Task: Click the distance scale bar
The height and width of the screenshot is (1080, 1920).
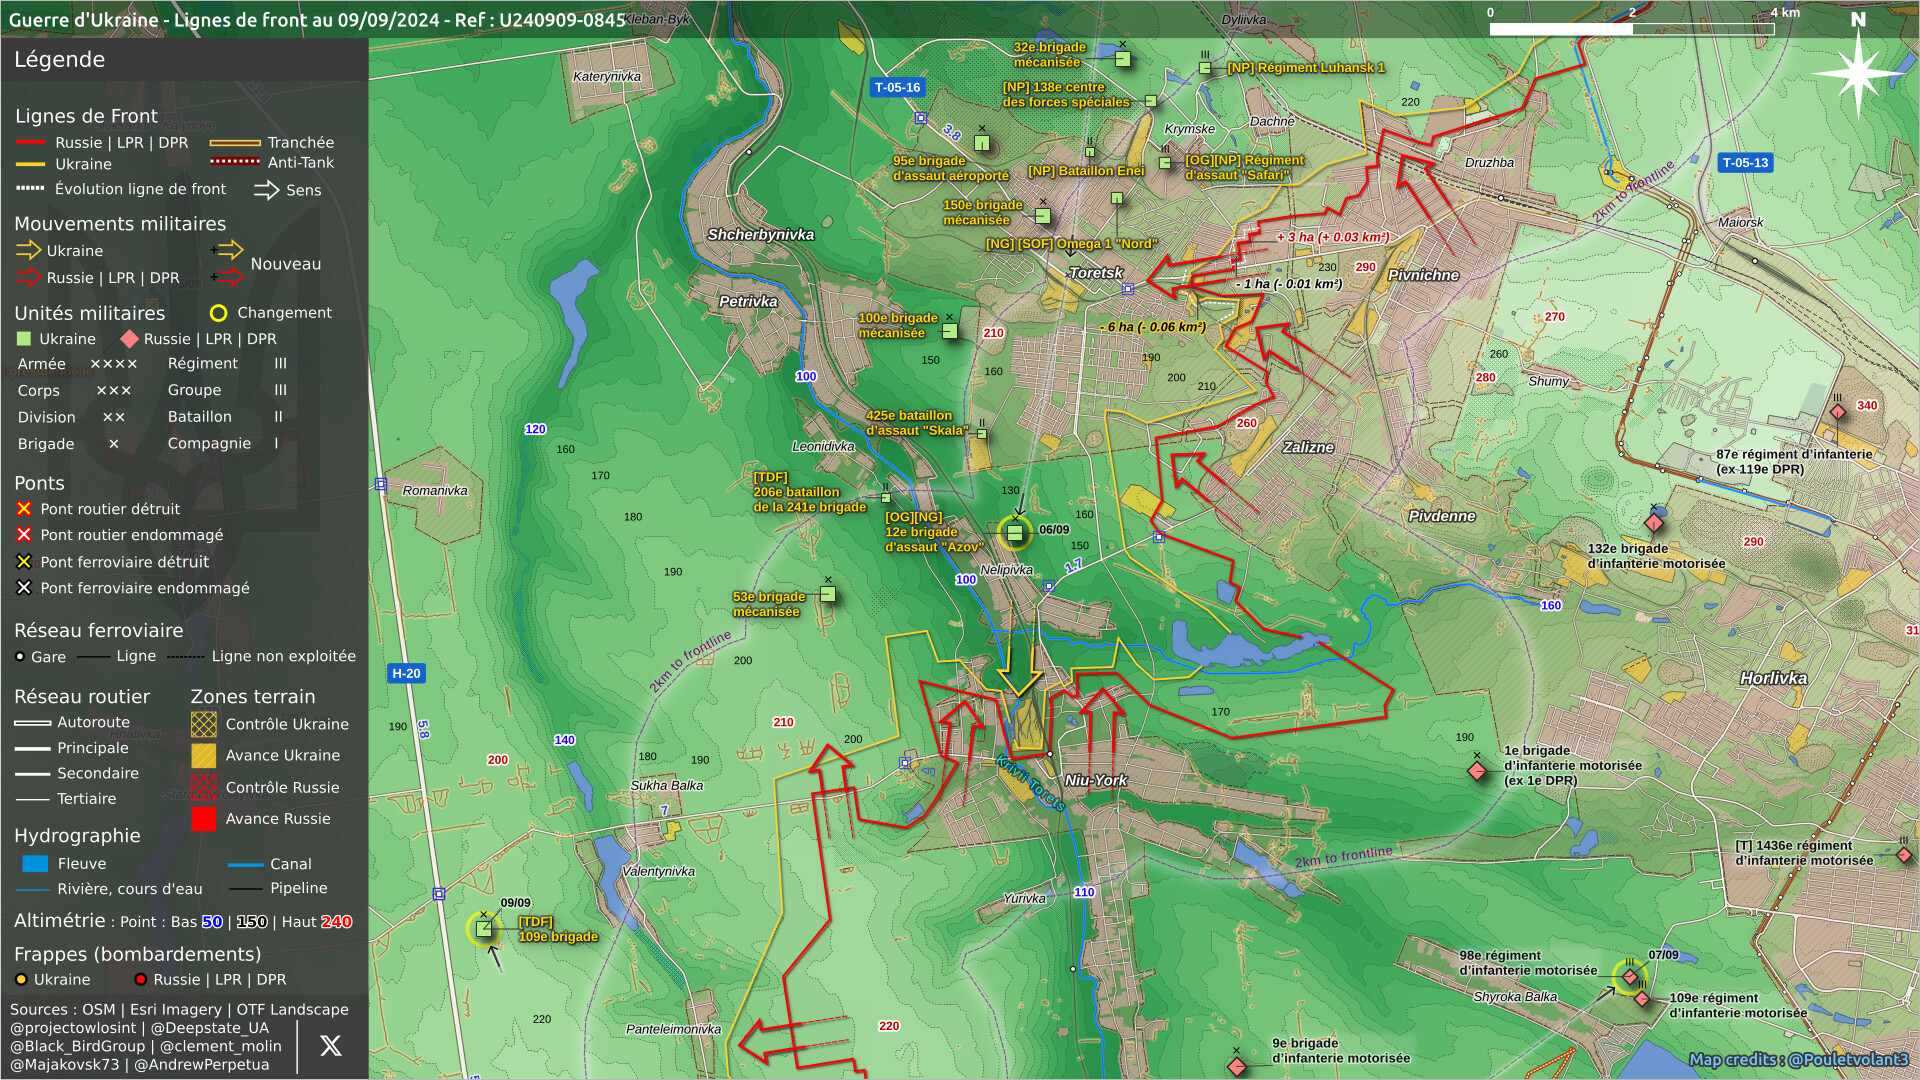Action: click(x=1632, y=29)
